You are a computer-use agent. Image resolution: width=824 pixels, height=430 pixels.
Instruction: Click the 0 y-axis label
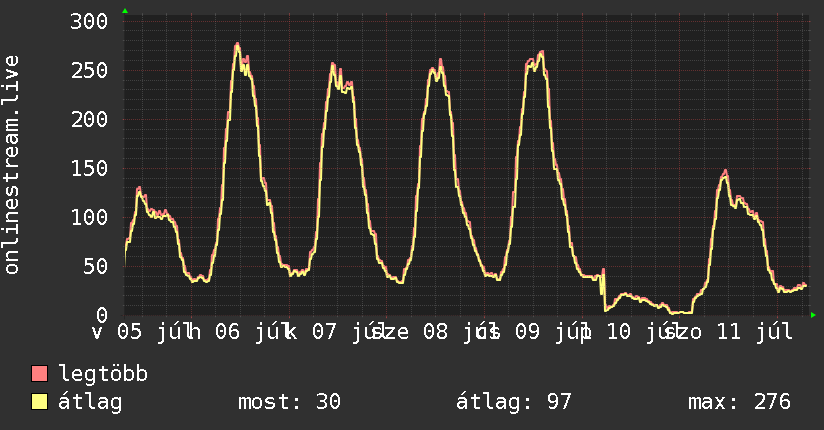click(102, 315)
